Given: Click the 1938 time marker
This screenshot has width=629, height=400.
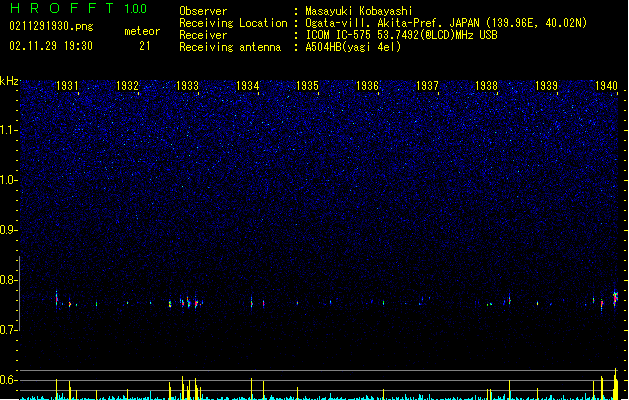Looking at the screenshot, I should click(486, 86).
